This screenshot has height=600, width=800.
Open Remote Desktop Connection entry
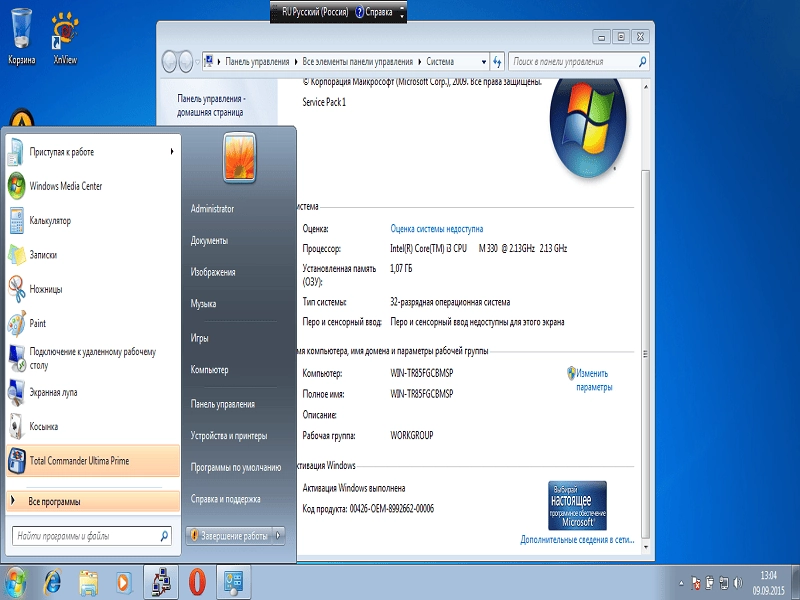tap(93, 358)
